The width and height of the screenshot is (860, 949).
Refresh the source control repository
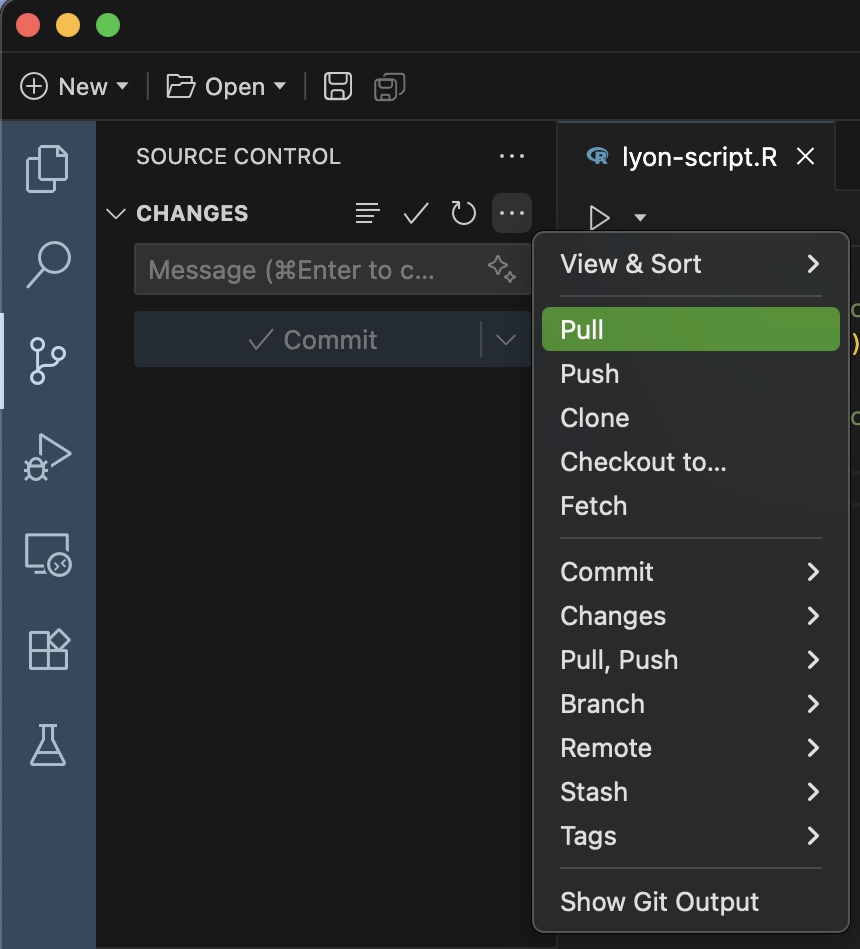point(463,213)
